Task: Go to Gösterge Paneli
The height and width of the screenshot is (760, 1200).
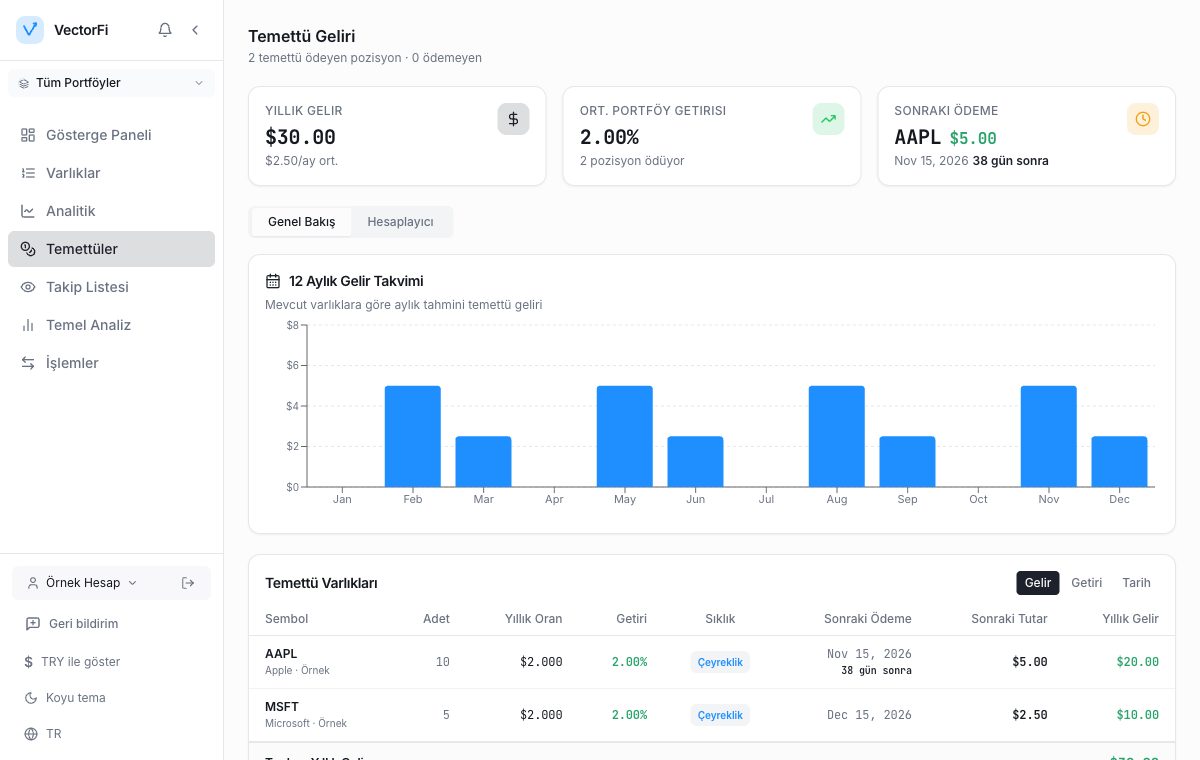Action: coord(111,135)
